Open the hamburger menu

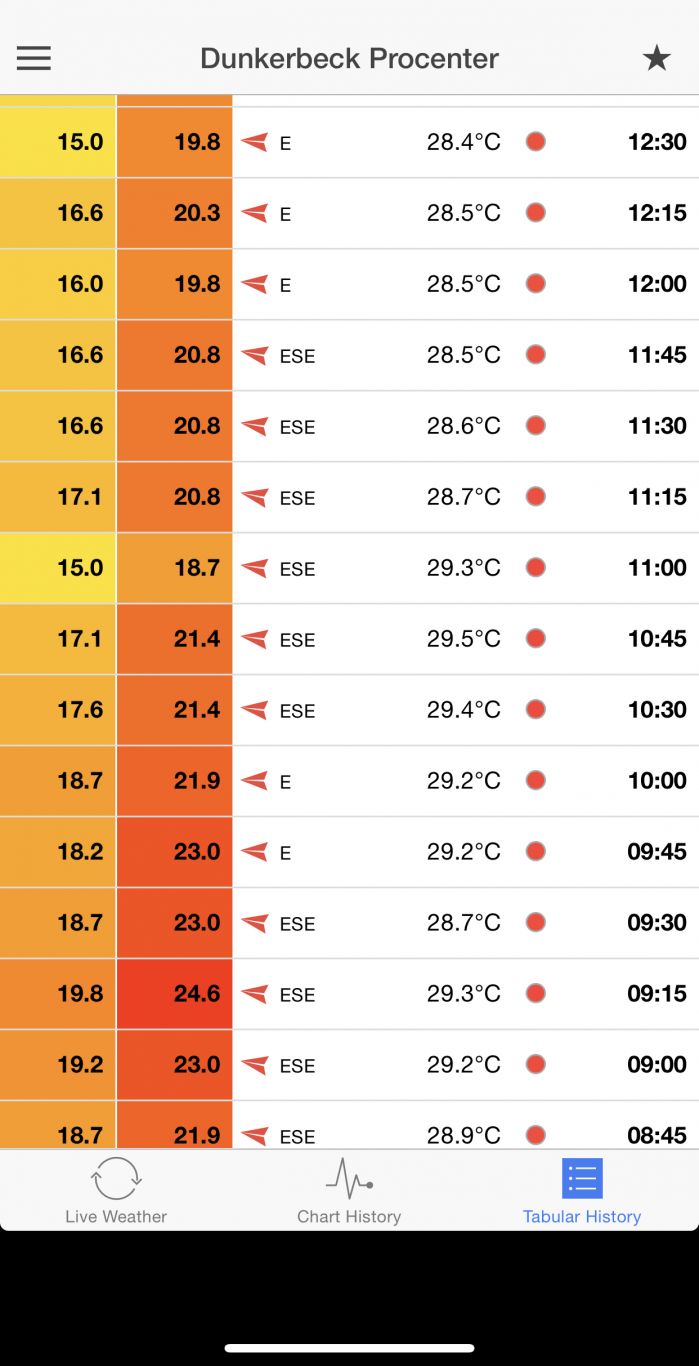click(33, 58)
